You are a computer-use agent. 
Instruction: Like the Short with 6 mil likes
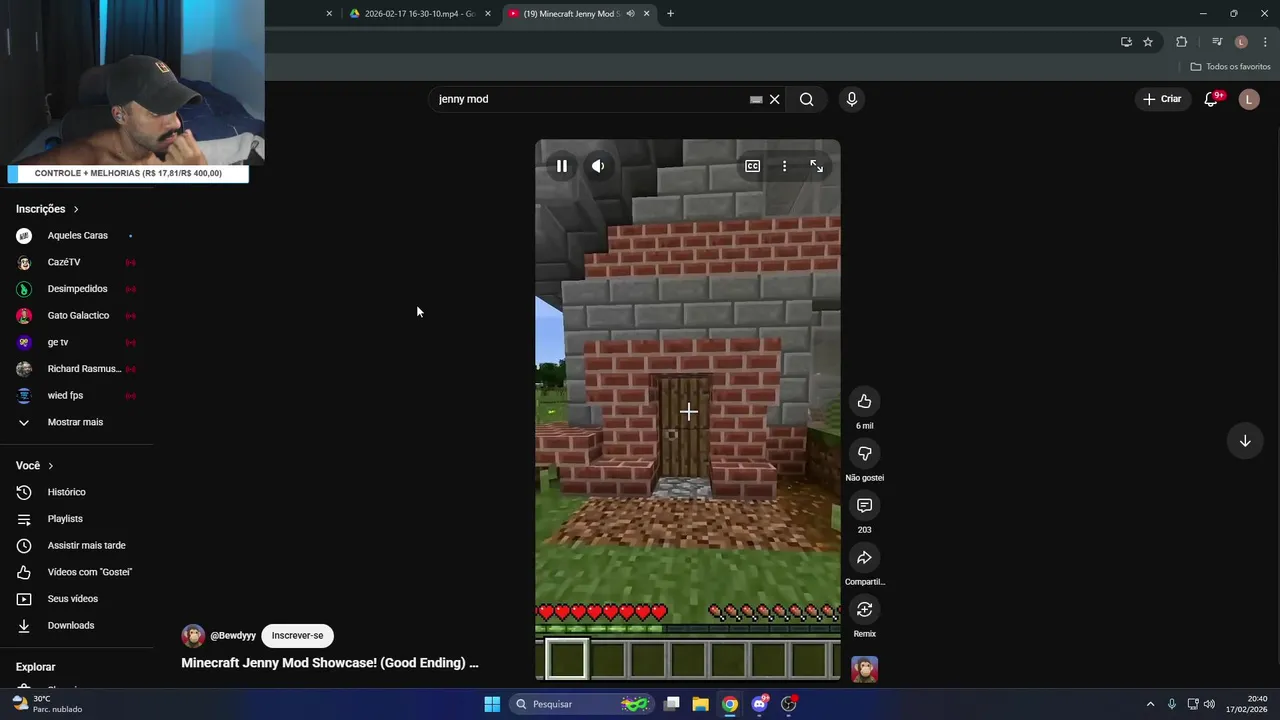[864, 402]
